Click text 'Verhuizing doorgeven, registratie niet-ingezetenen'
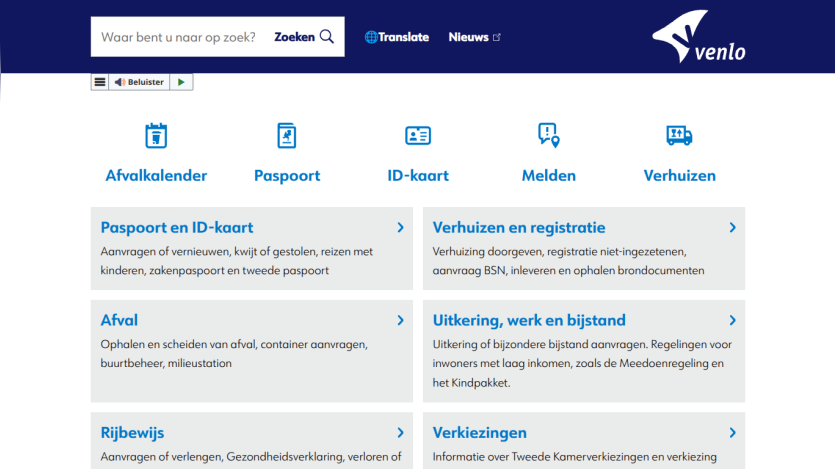The width and height of the screenshot is (835, 469). pos(560,251)
